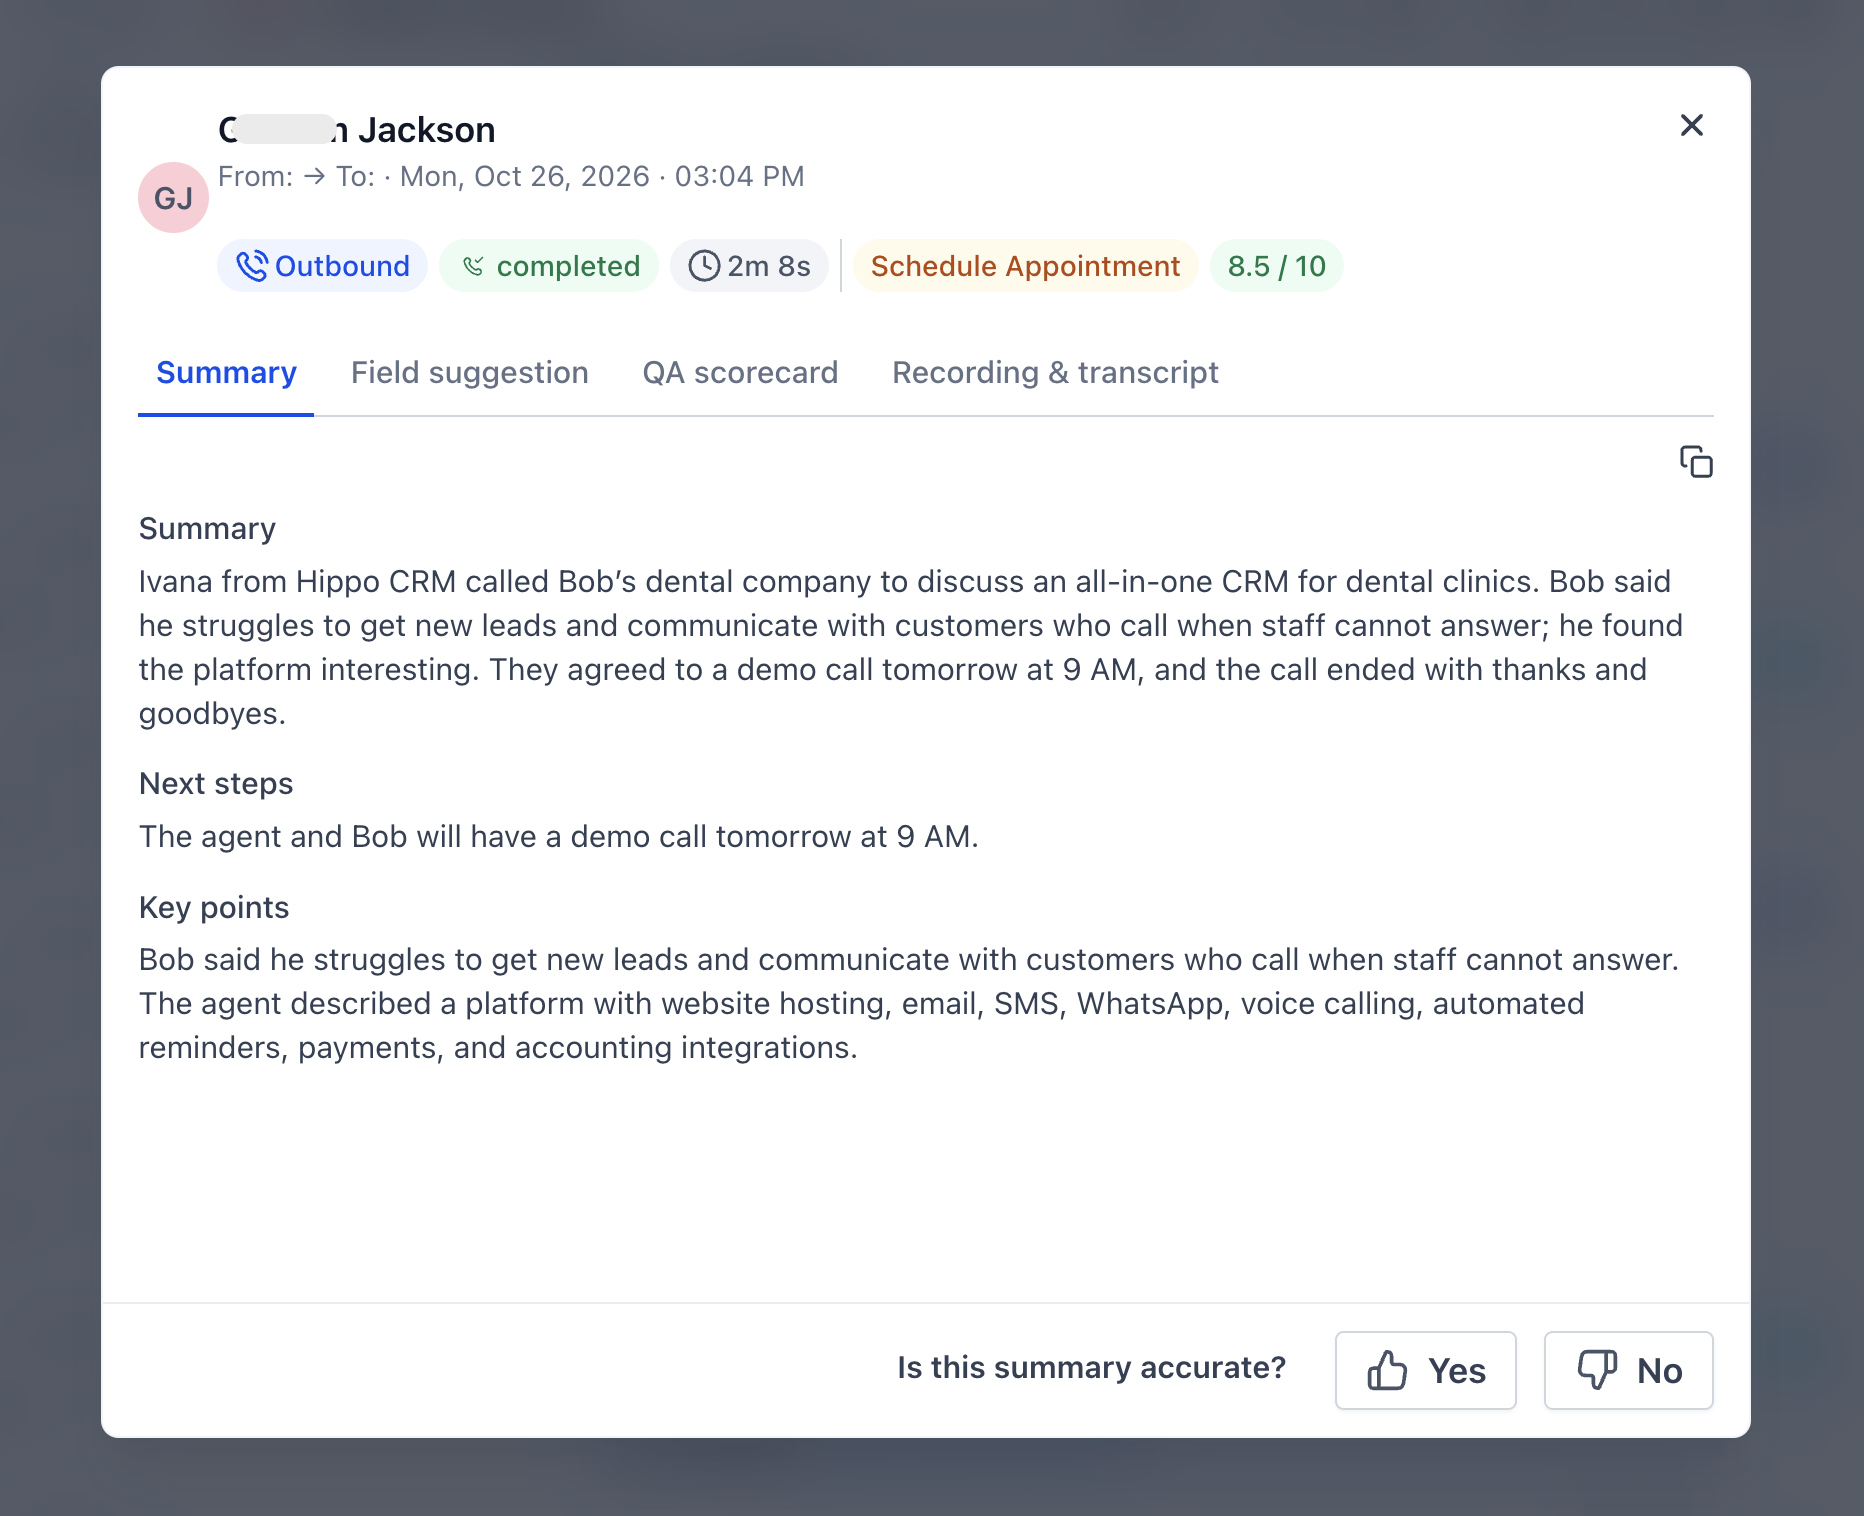
Task: Click the Next steps heading
Action: 216,783
